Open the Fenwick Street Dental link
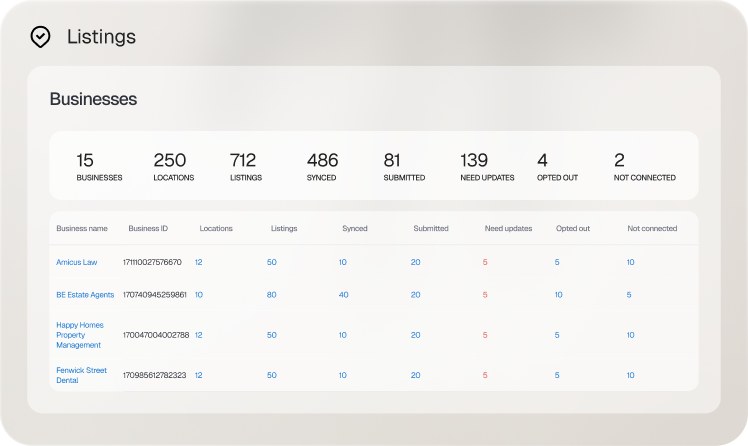The height and width of the screenshot is (446, 748). click(x=81, y=375)
